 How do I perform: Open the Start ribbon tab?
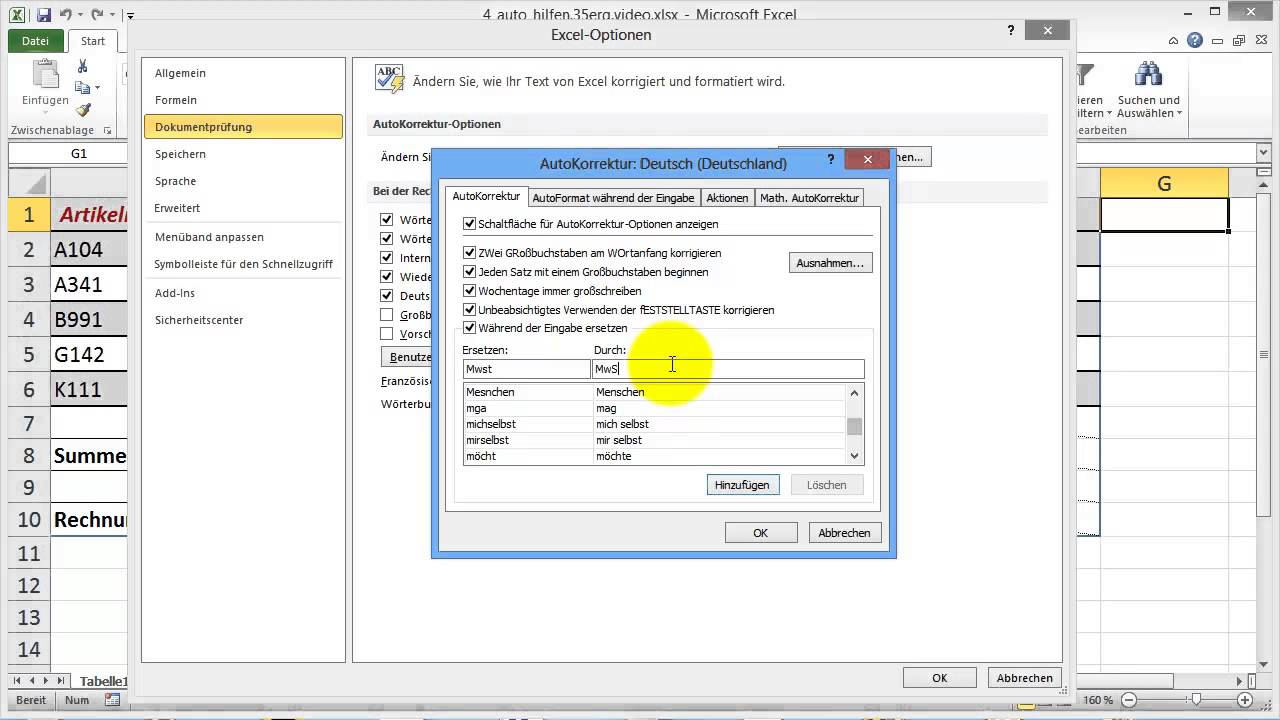(x=93, y=41)
